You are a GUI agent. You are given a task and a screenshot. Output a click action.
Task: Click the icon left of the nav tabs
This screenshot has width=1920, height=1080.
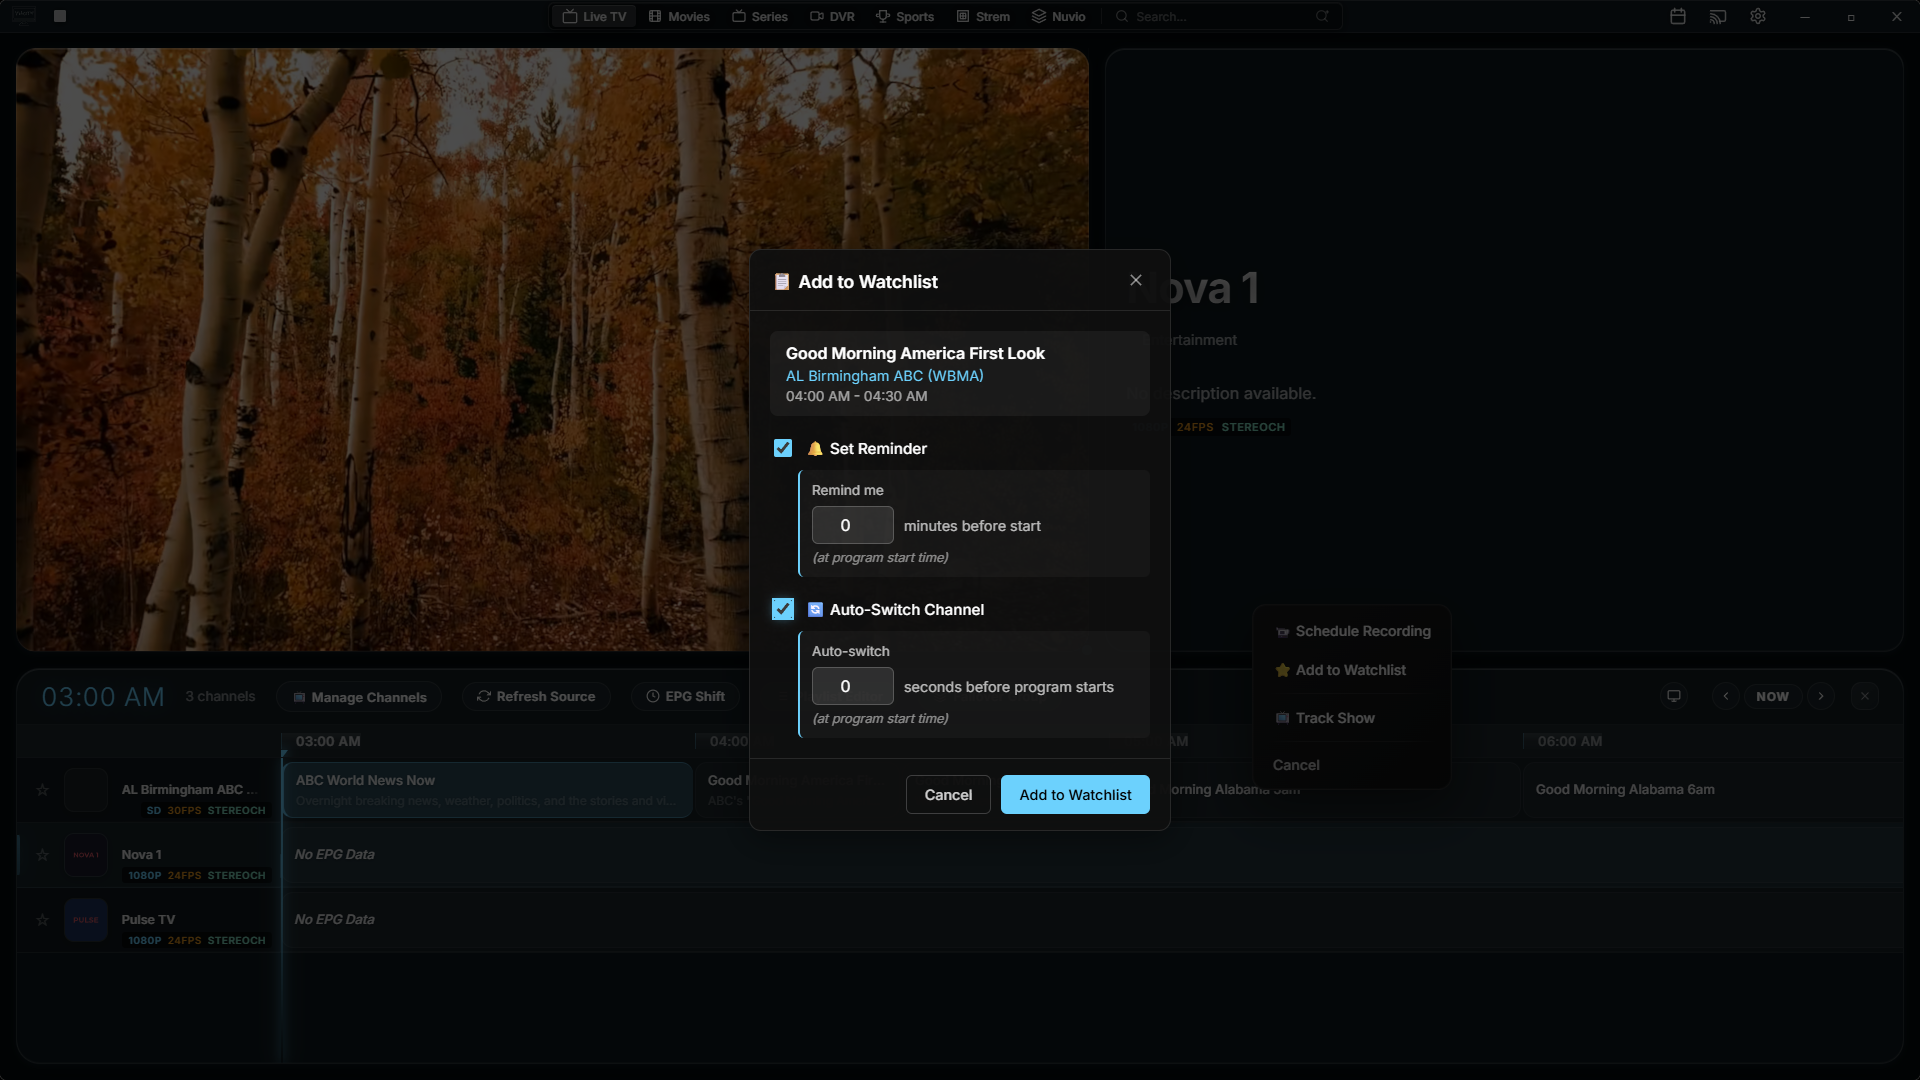pyautogui.click(x=59, y=16)
